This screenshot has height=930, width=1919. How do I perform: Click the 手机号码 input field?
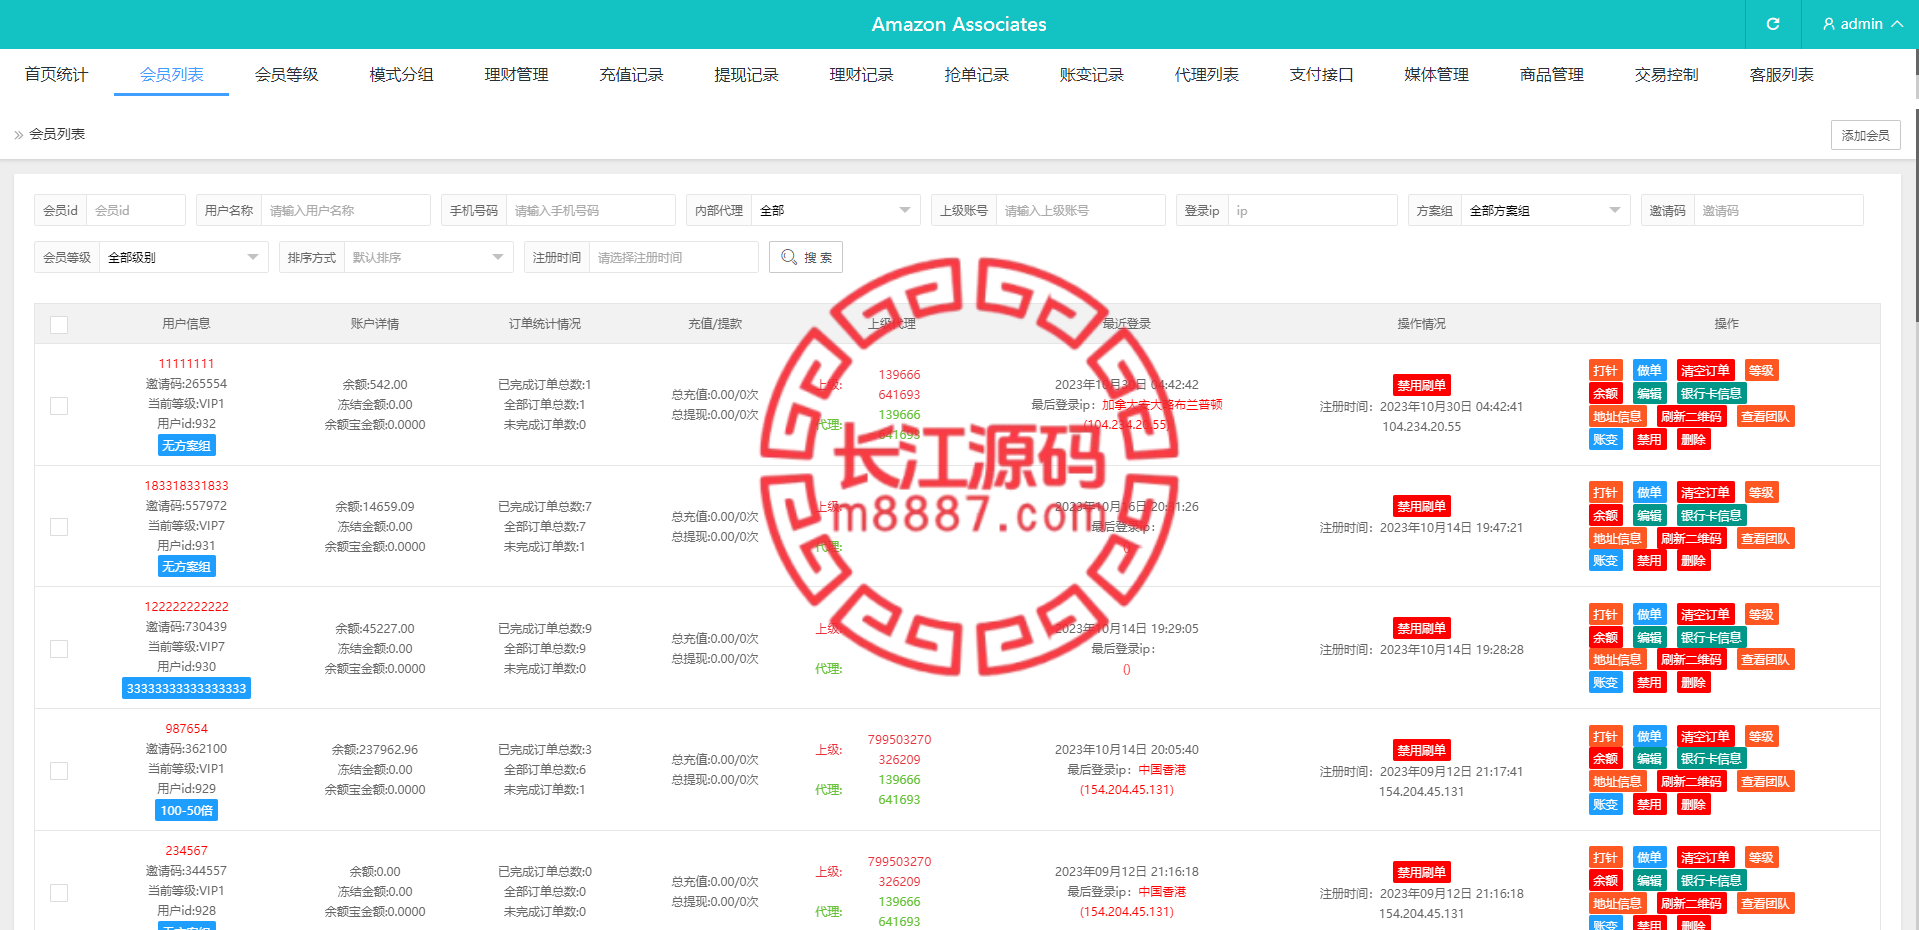pyautogui.click(x=590, y=210)
